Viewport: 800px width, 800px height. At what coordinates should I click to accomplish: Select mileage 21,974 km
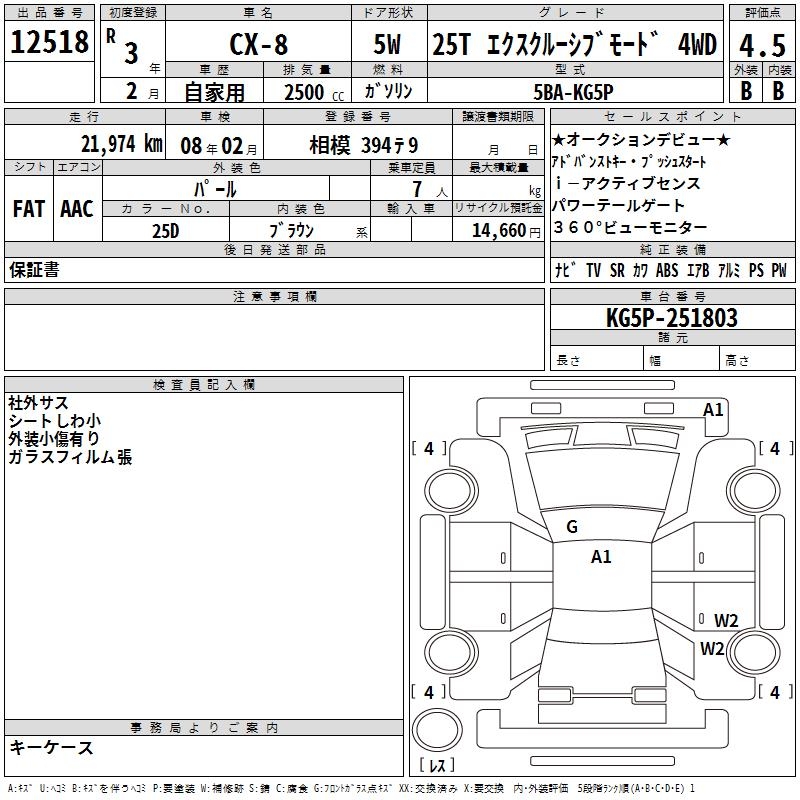(122, 144)
